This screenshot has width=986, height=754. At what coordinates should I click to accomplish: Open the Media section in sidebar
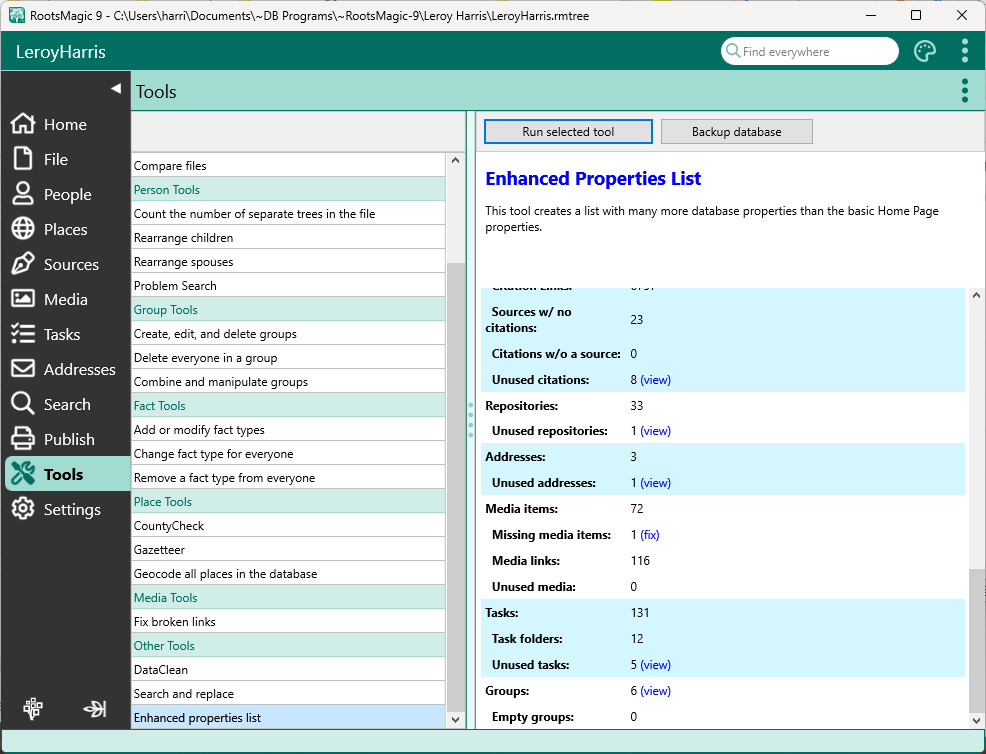[65, 300]
